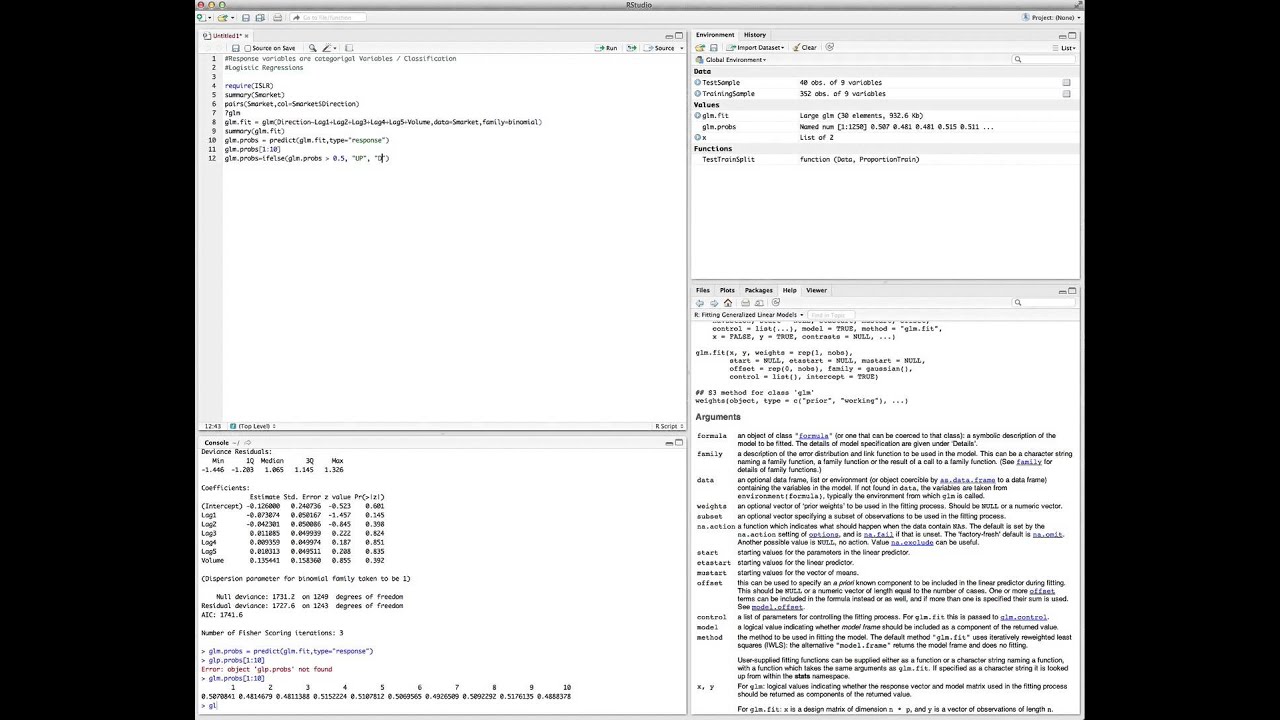Clear environment with Clear button
Viewport: 1280px width, 720px height.
click(805, 47)
